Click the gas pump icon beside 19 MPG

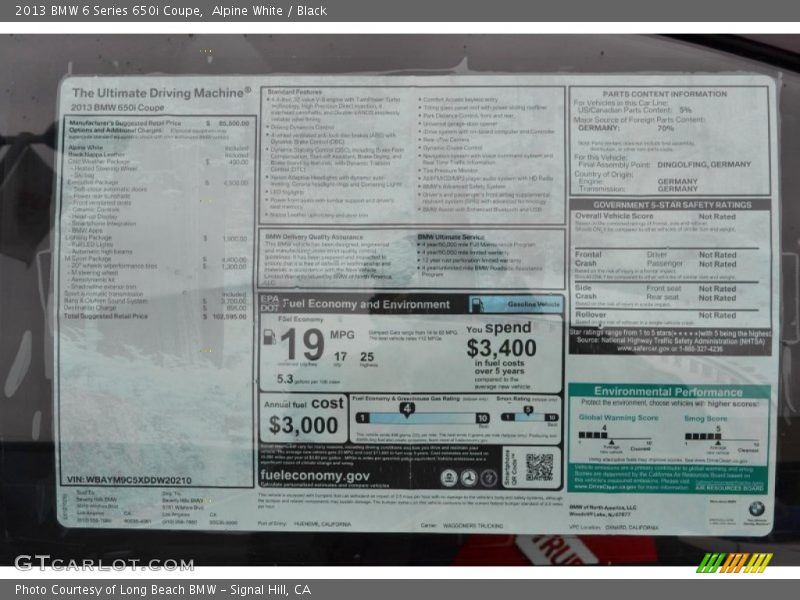tap(269, 337)
